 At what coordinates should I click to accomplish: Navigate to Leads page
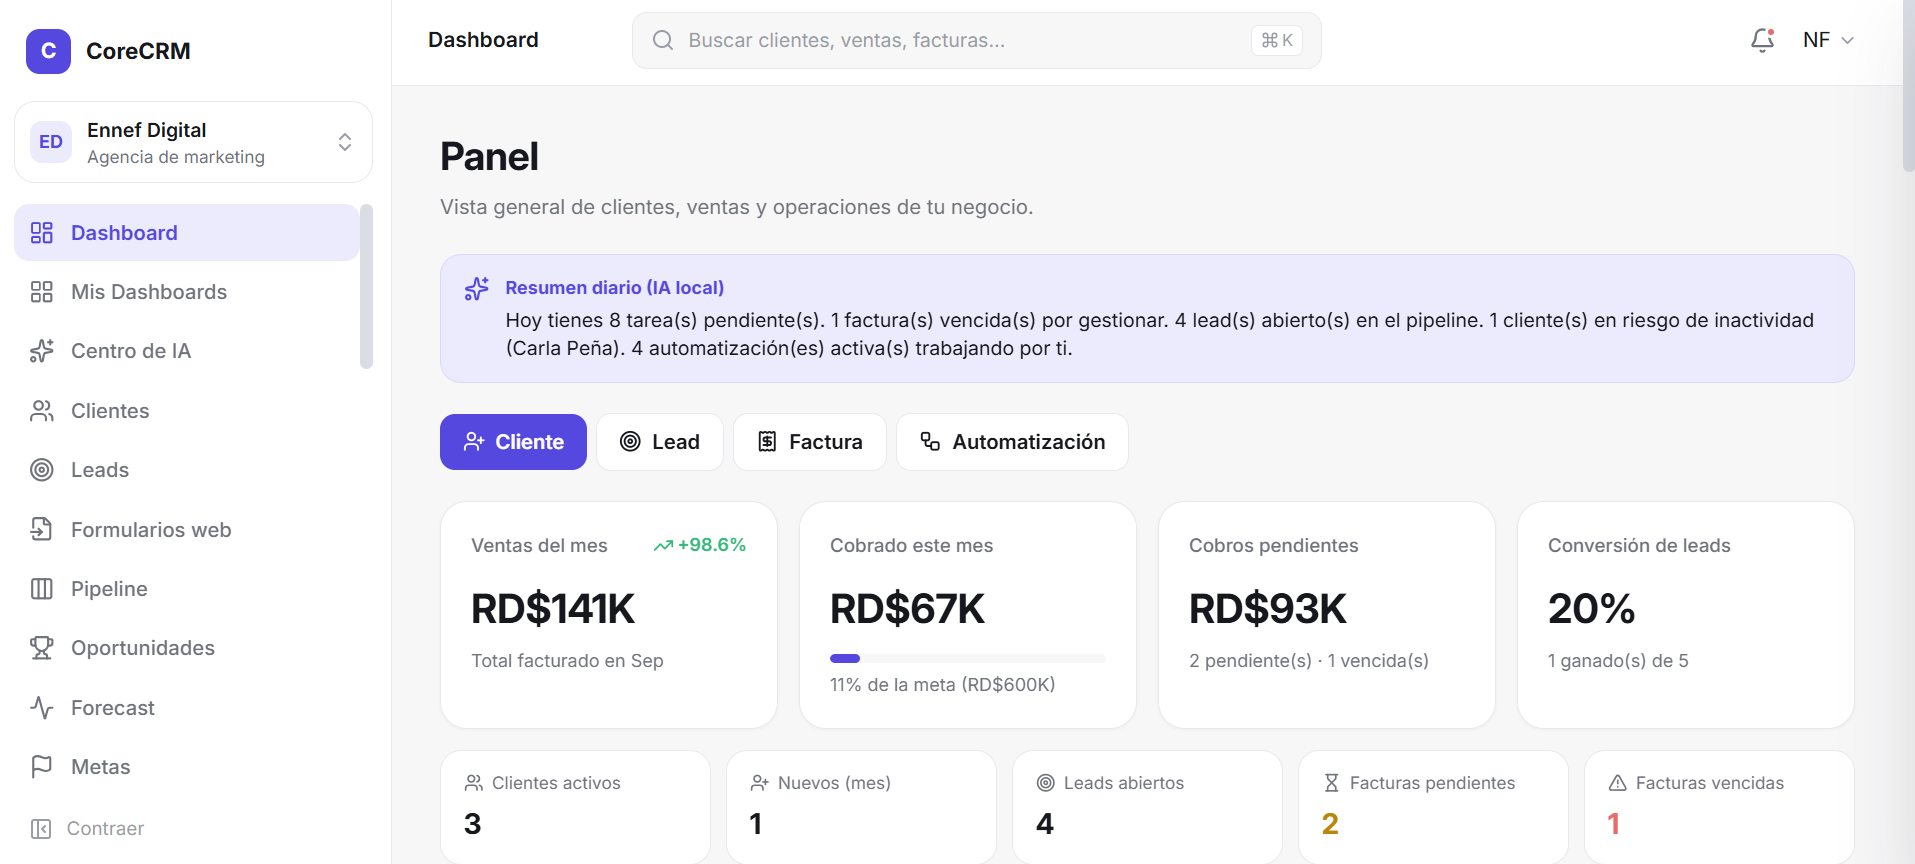click(x=186, y=470)
